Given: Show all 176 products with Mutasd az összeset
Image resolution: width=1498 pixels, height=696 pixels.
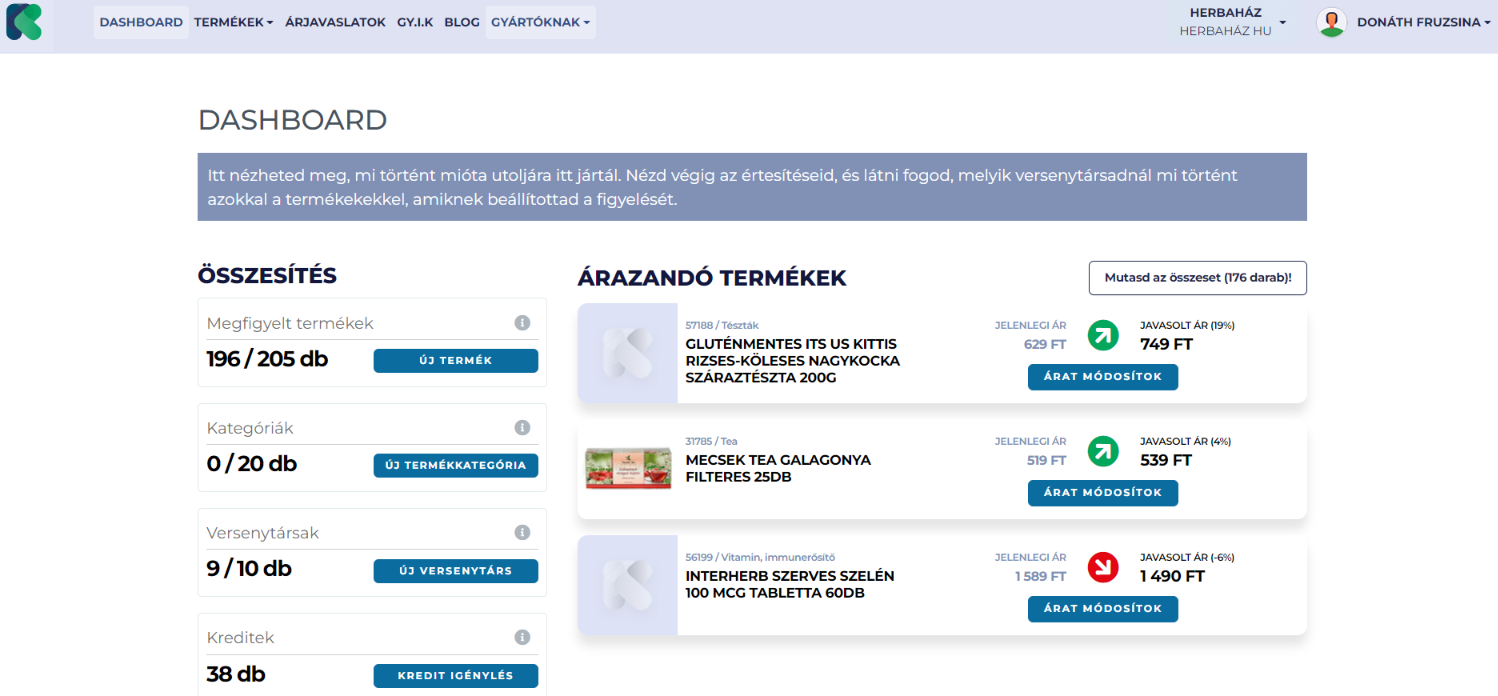Looking at the screenshot, I should pos(1197,277).
